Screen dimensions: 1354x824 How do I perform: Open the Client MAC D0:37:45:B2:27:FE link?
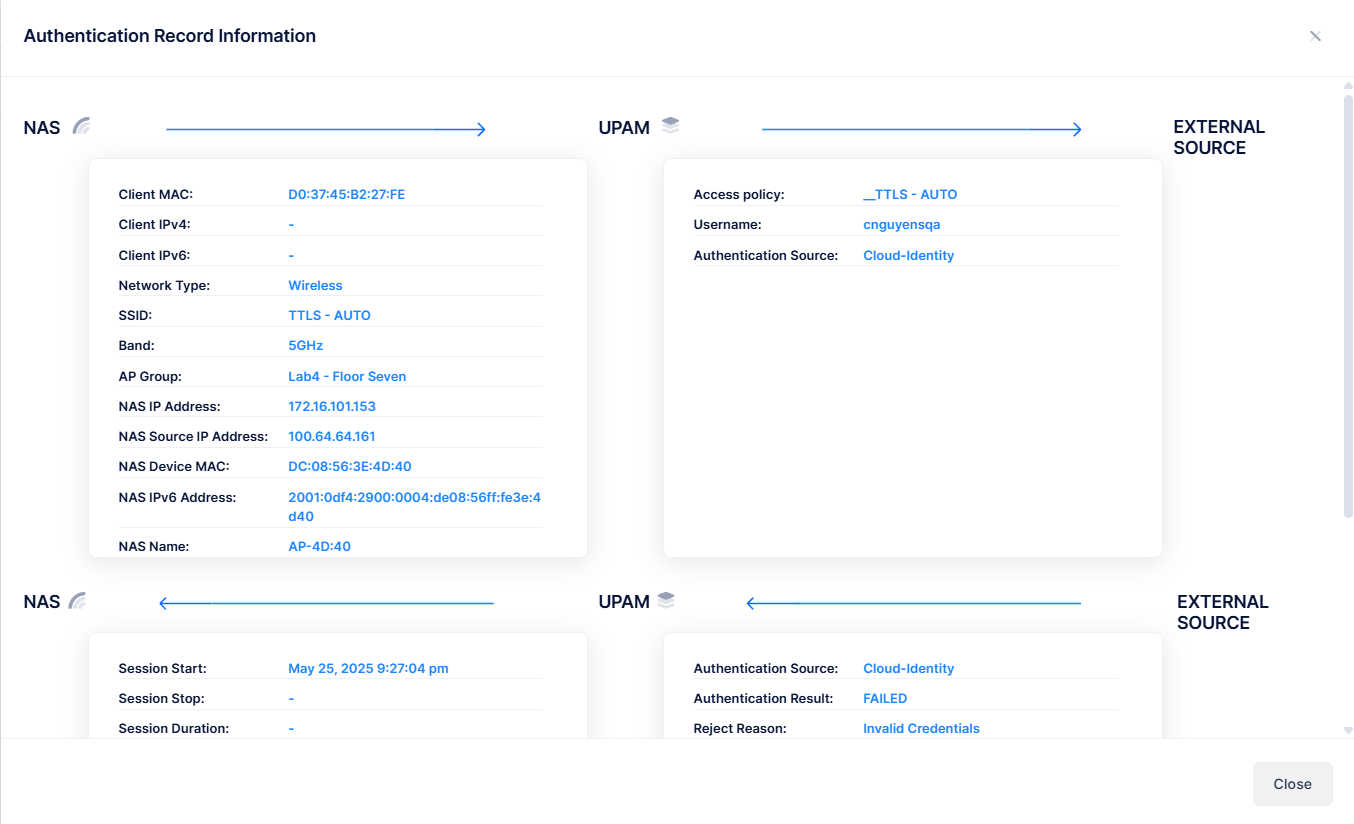point(346,193)
